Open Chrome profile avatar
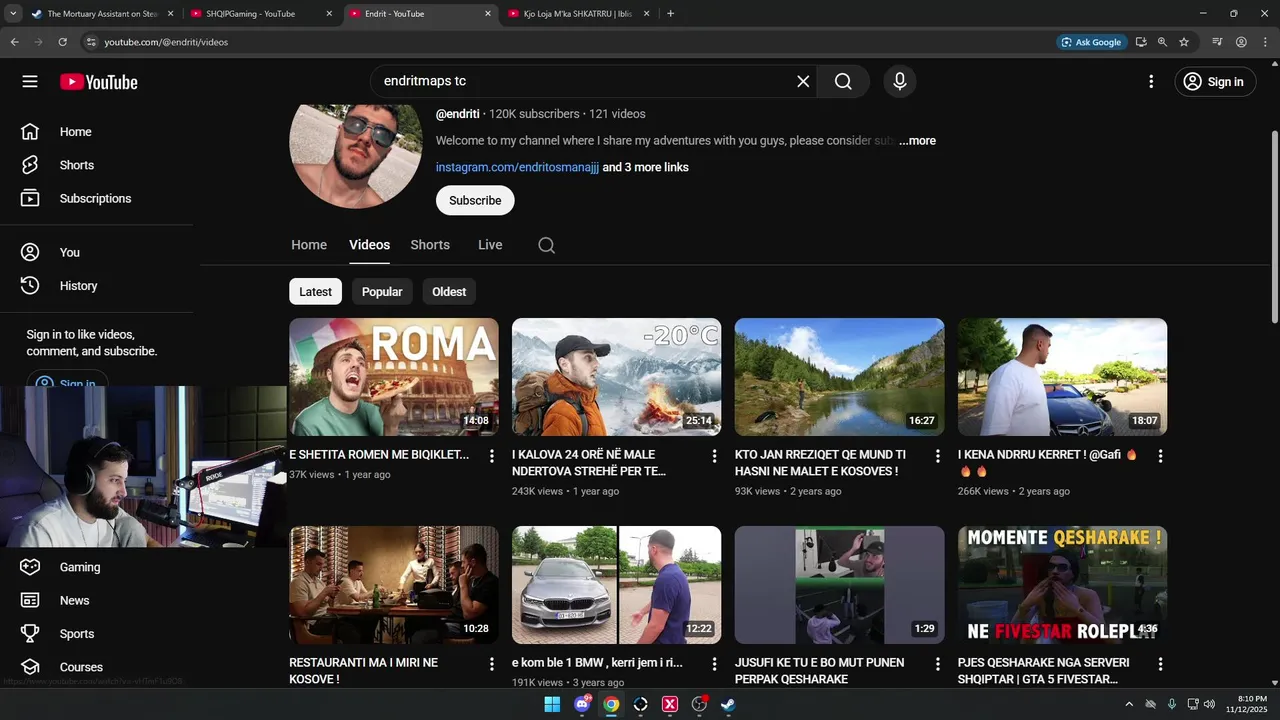 coord(1241,42)
